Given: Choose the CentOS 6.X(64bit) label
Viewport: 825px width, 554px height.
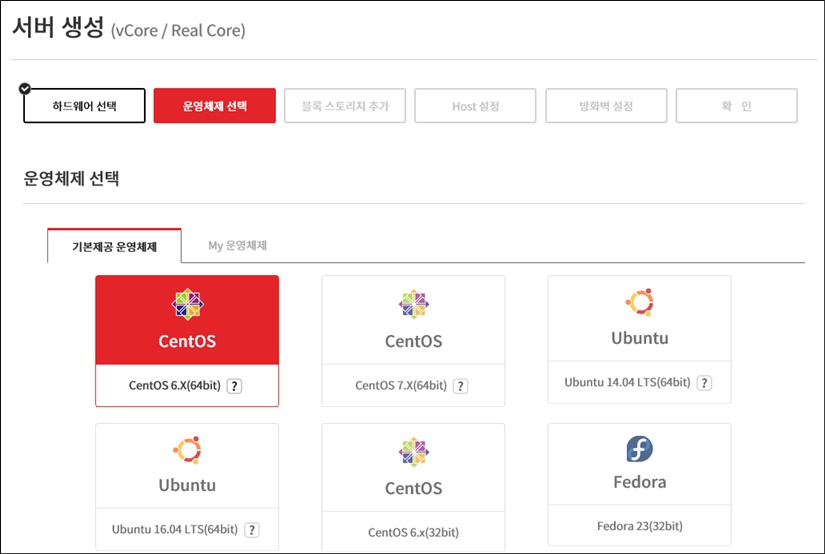Looking at the screenshot, I should tap(175, 386).
